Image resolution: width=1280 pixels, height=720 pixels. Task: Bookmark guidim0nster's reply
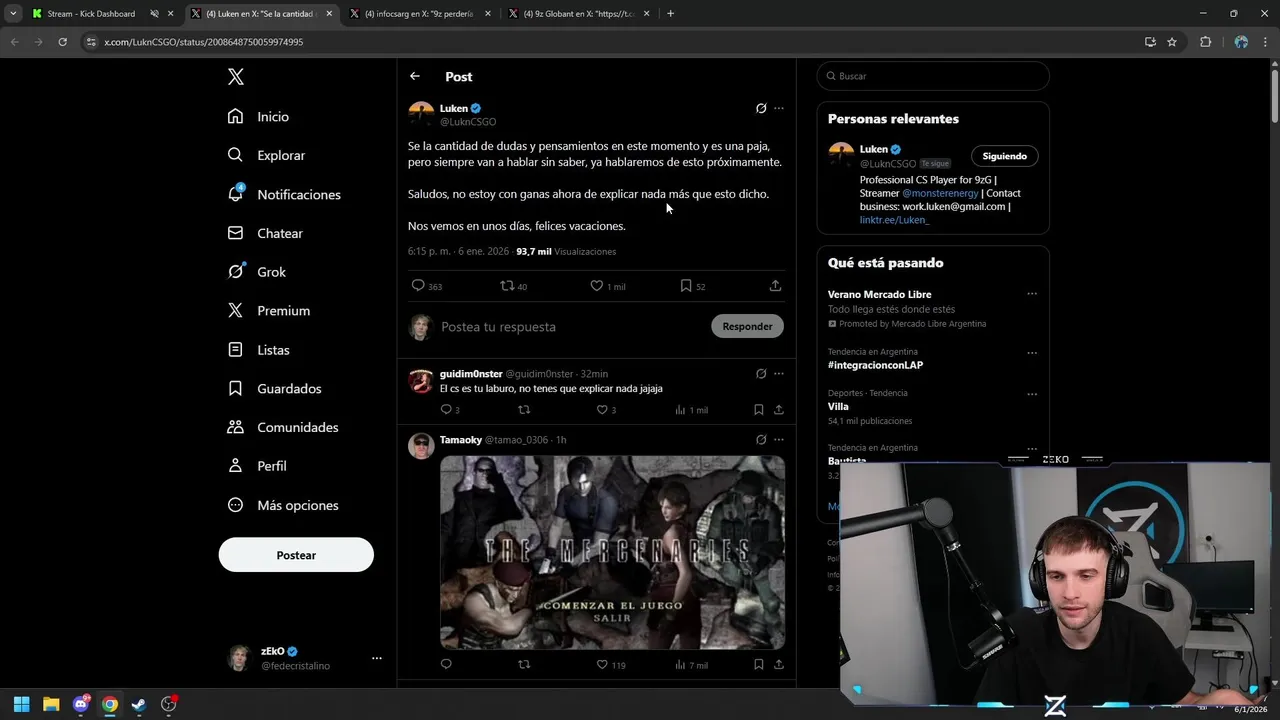coord(759,410)
